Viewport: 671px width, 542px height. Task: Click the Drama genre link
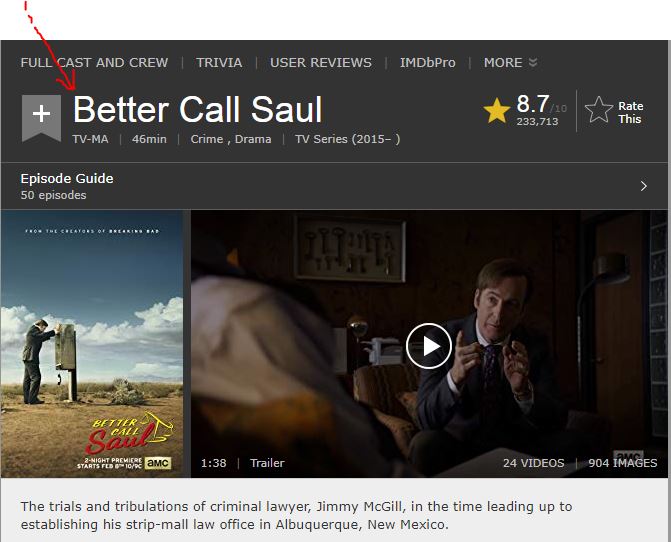point(253,139)
